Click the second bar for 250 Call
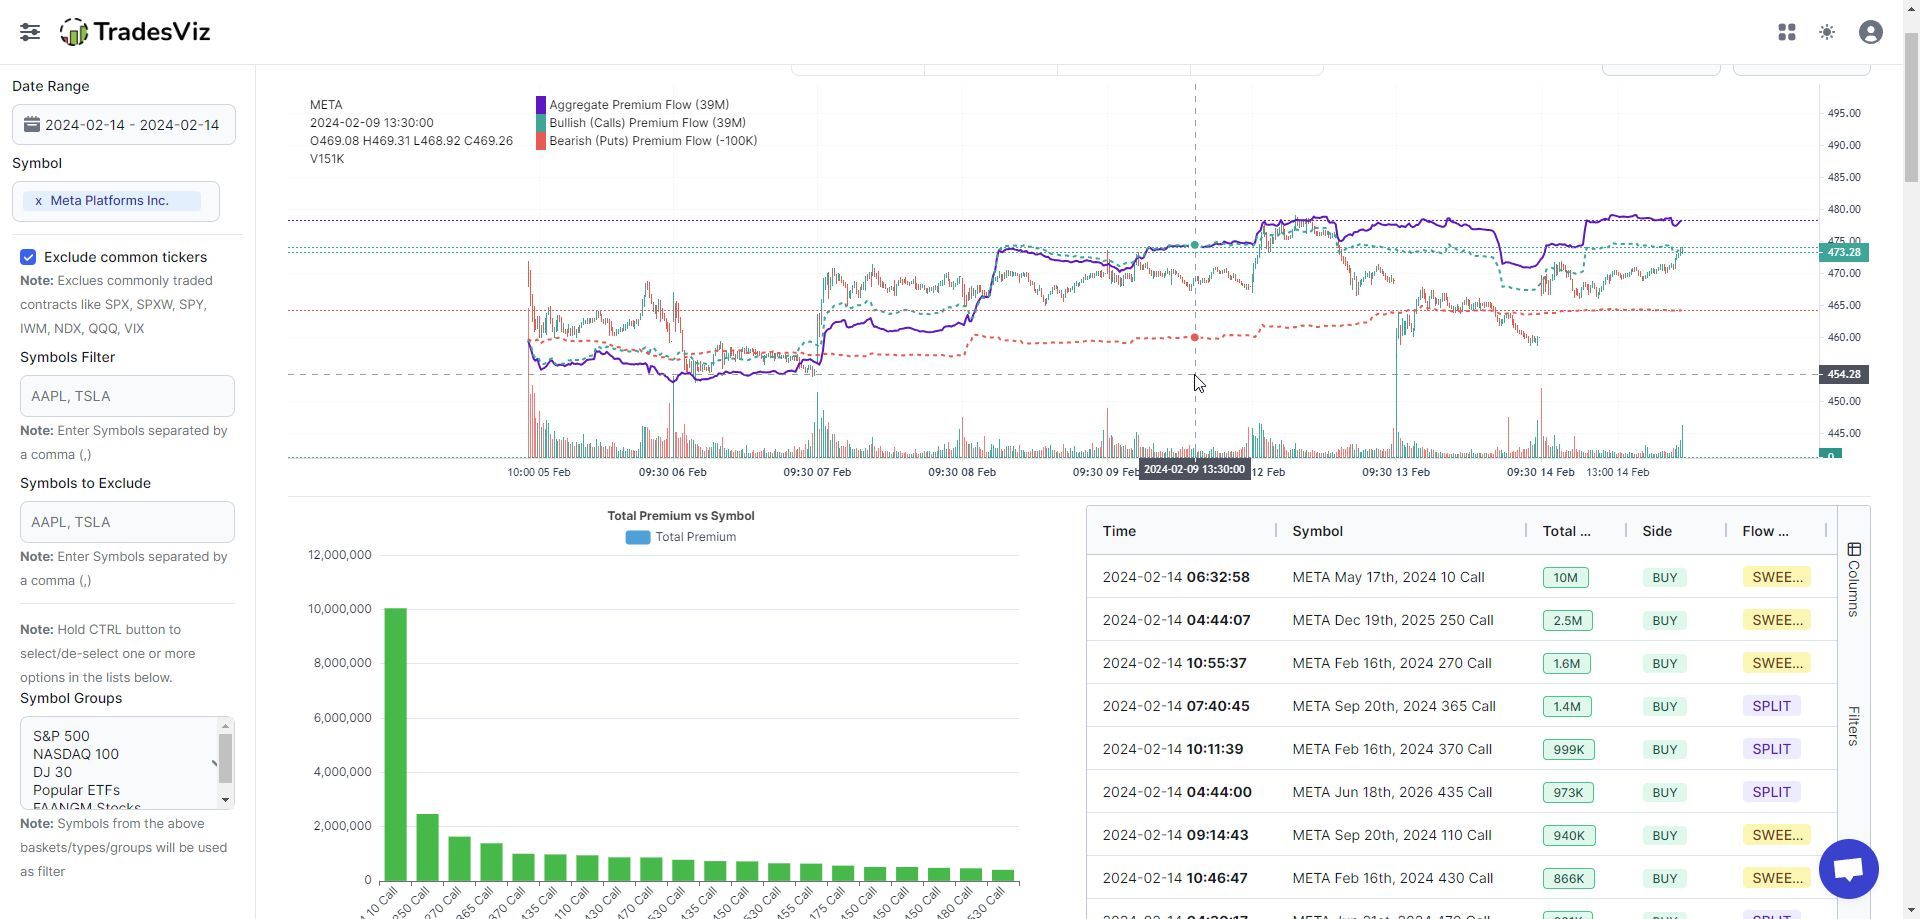Image resolution: width=1920 pixels, height=919 pixels. (x=427, y=847)
